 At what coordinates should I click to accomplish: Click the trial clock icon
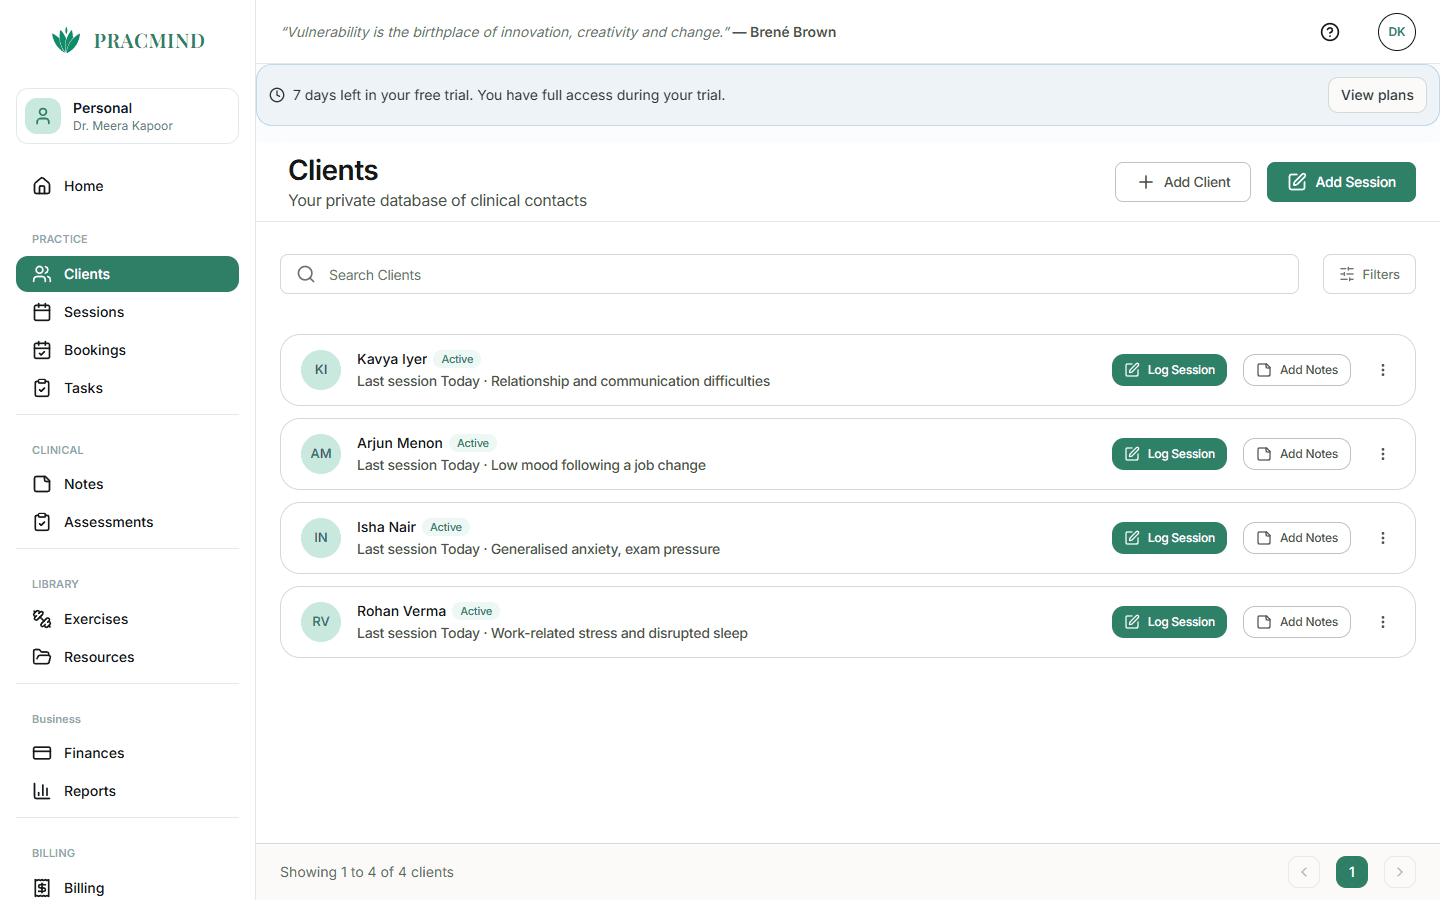pyautogui.click(x=277, y=95)
